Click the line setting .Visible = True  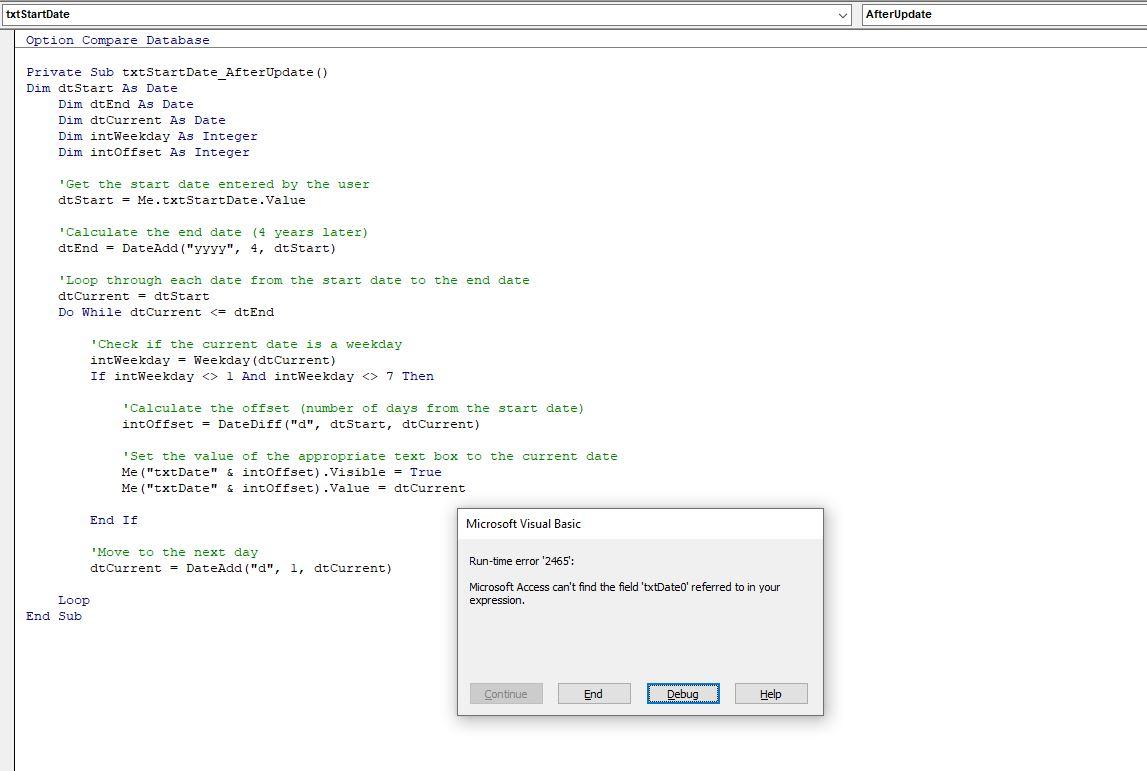pos(282,473)
